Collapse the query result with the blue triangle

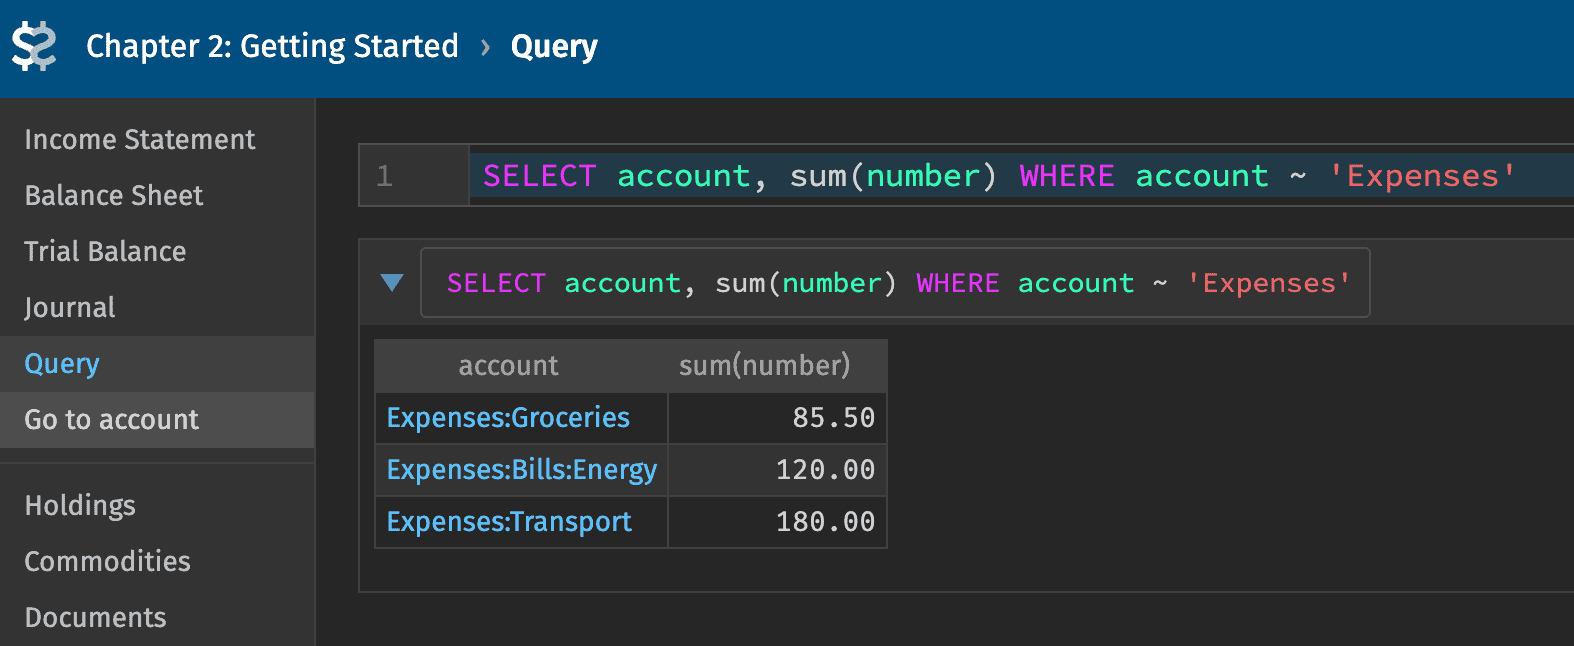tap(392, 283)
